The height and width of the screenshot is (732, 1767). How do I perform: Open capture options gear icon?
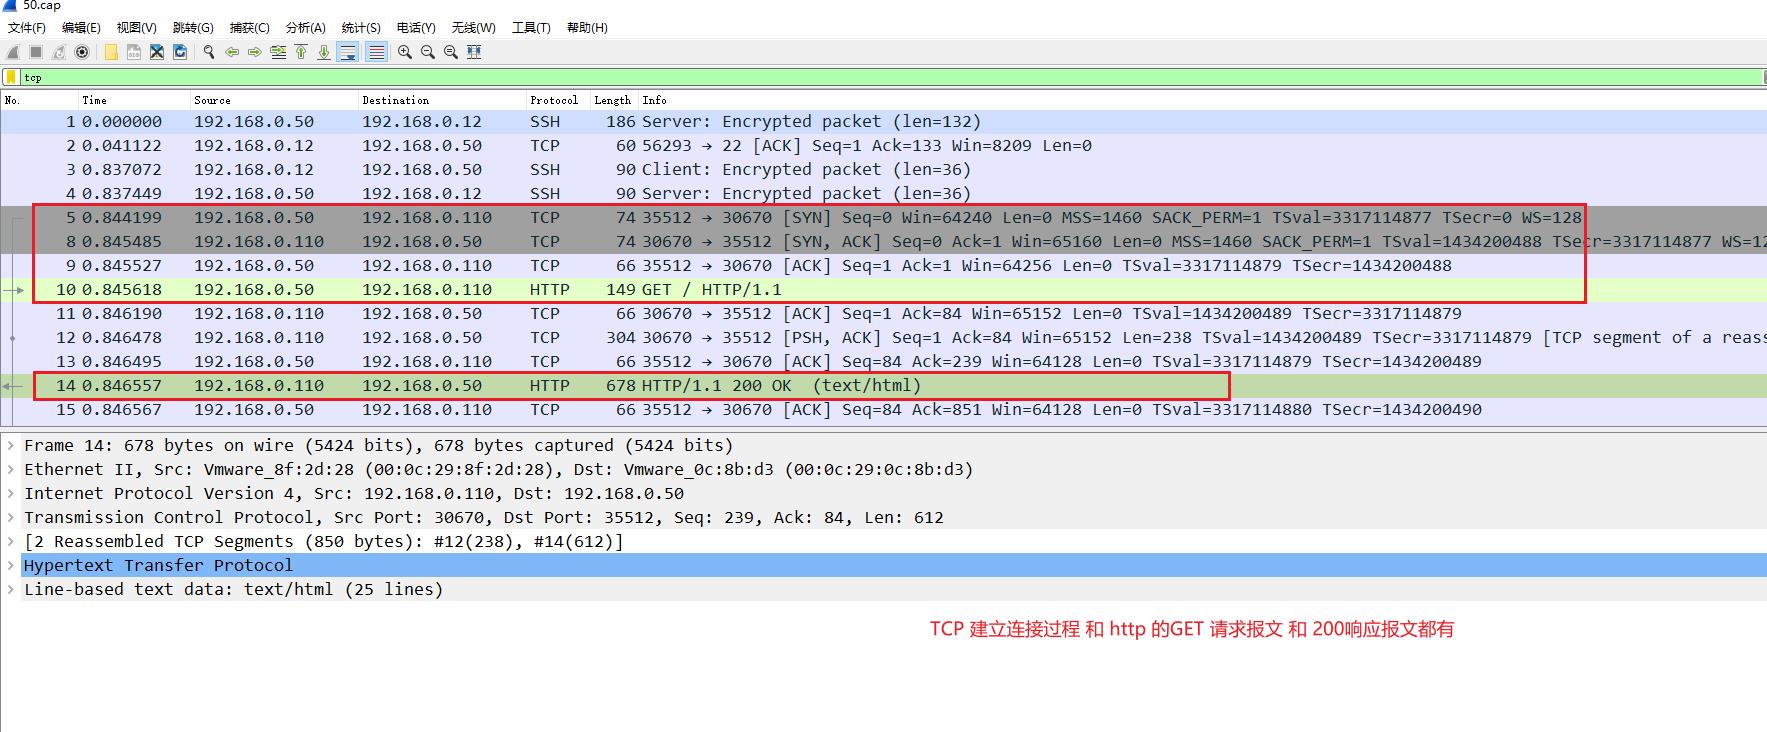pyautogui.click(x=82, y=52)
